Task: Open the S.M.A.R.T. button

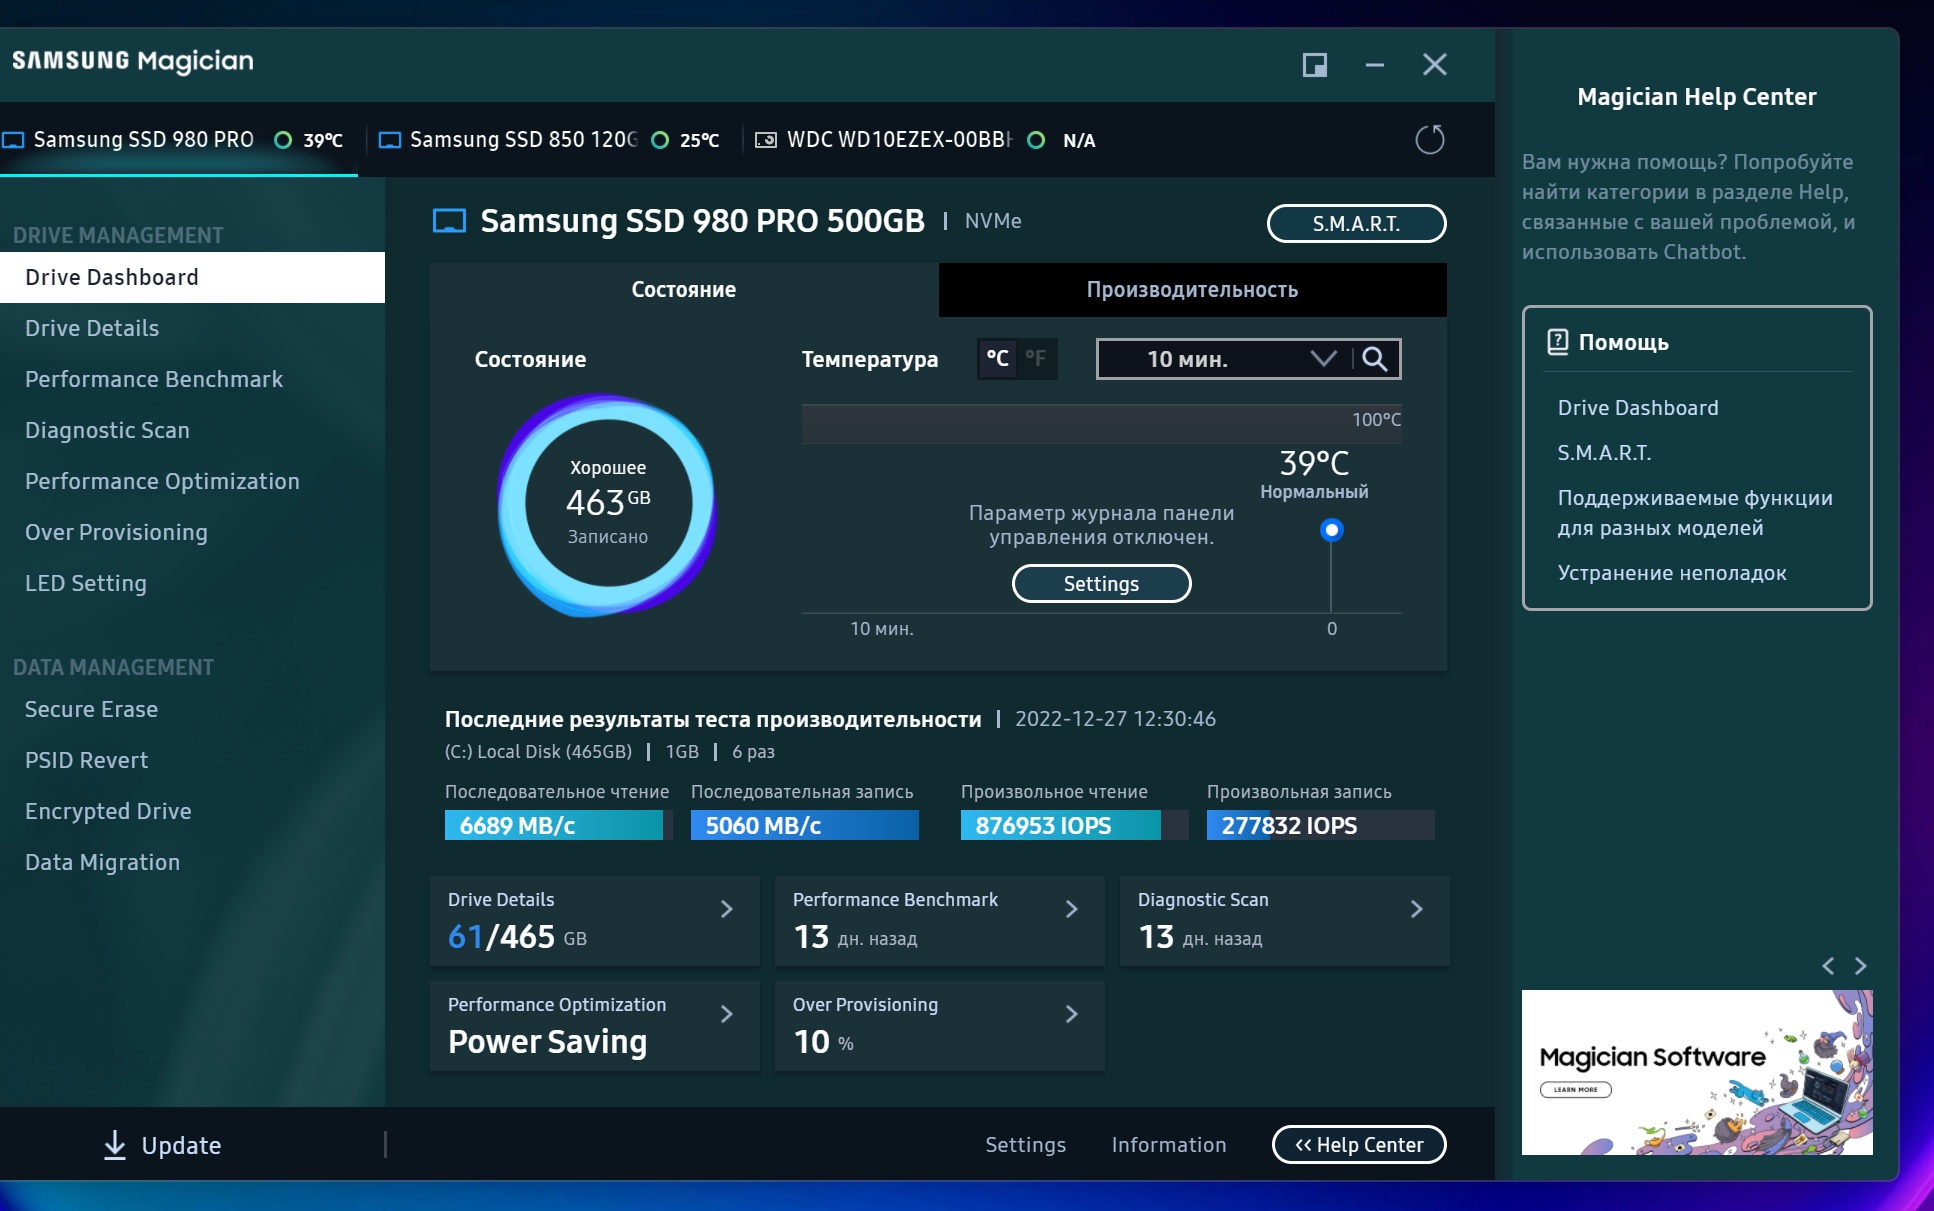Action: click(1356, 224)
